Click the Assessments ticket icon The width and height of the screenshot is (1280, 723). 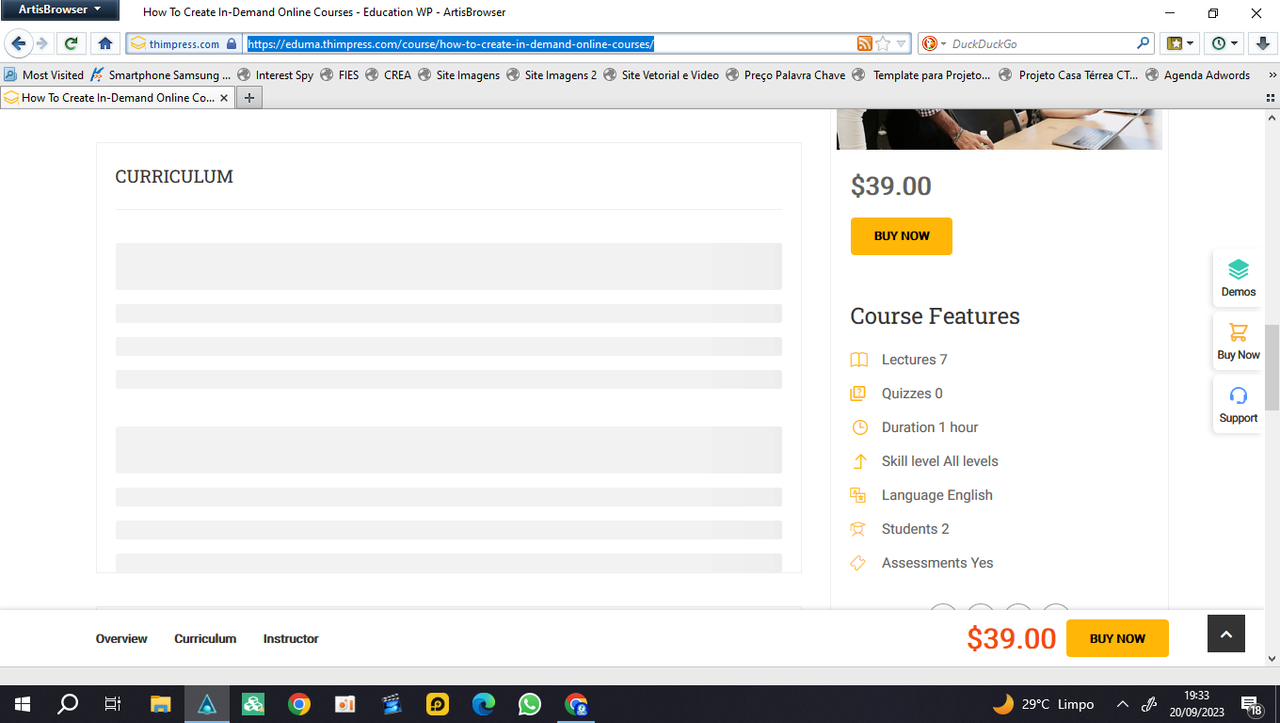click(859, 563)
